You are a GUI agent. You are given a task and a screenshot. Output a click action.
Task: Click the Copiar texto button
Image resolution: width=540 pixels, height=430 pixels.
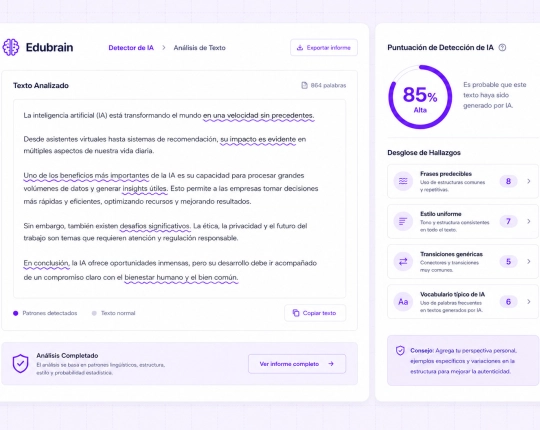[315, 313]
